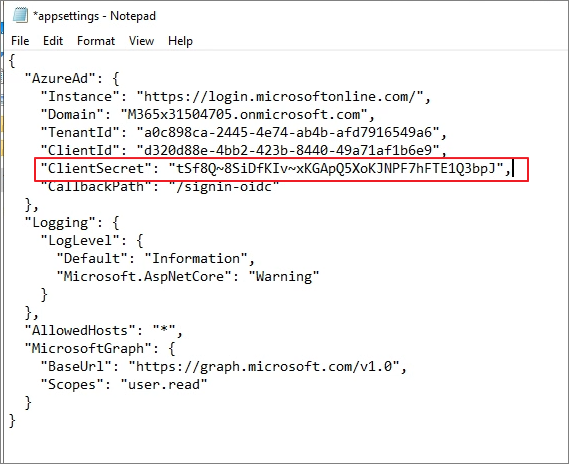This screenshot has height=464, width=569.
Task: Click the "Scopes" key text
Action: click(x=72, y=384)
